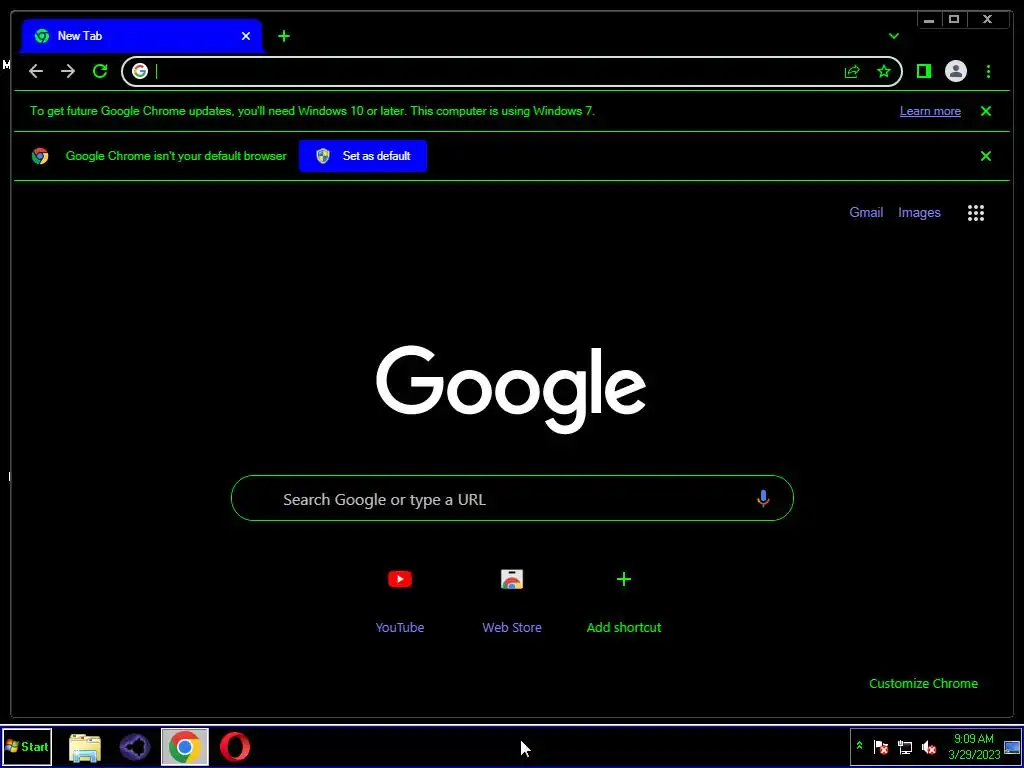Click the Show desktop tray icon

[1012, 746]
